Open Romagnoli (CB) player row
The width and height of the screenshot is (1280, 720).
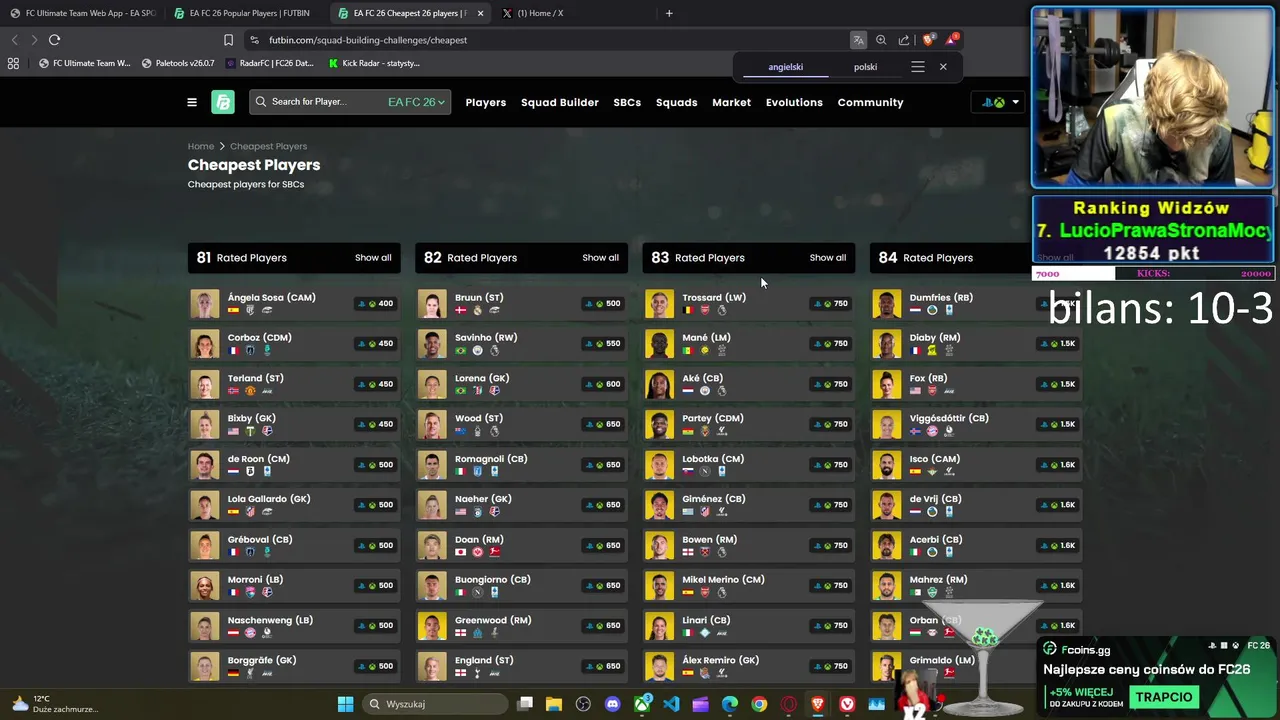coord(521,465)
